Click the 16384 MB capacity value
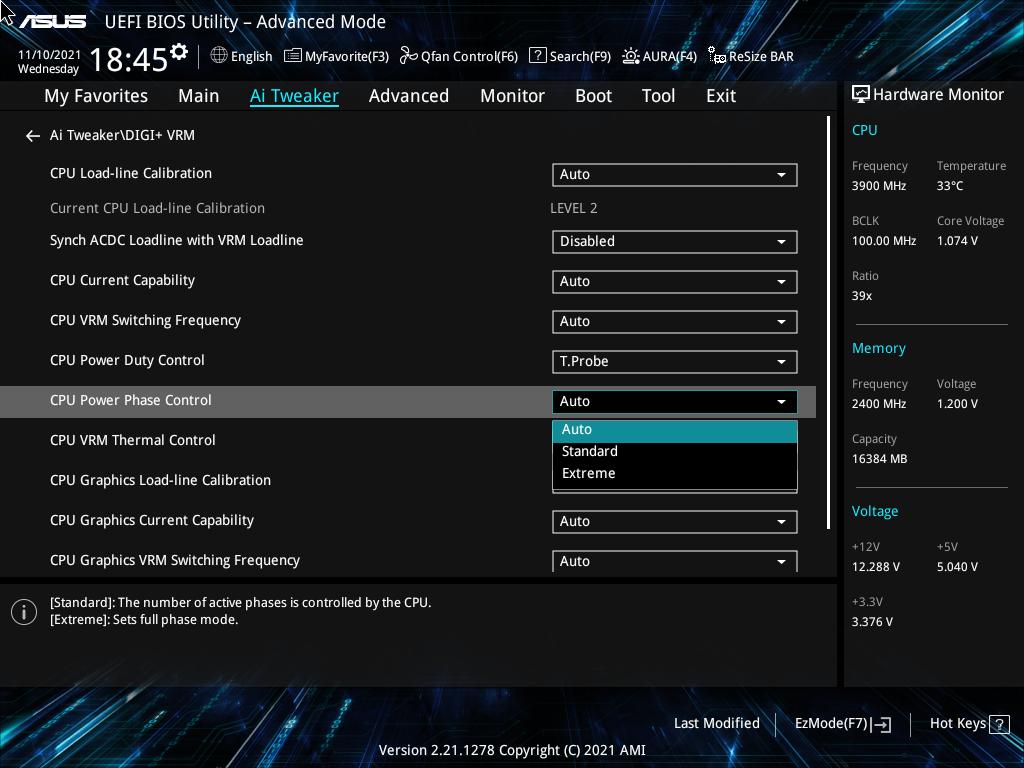 (879, 459)
